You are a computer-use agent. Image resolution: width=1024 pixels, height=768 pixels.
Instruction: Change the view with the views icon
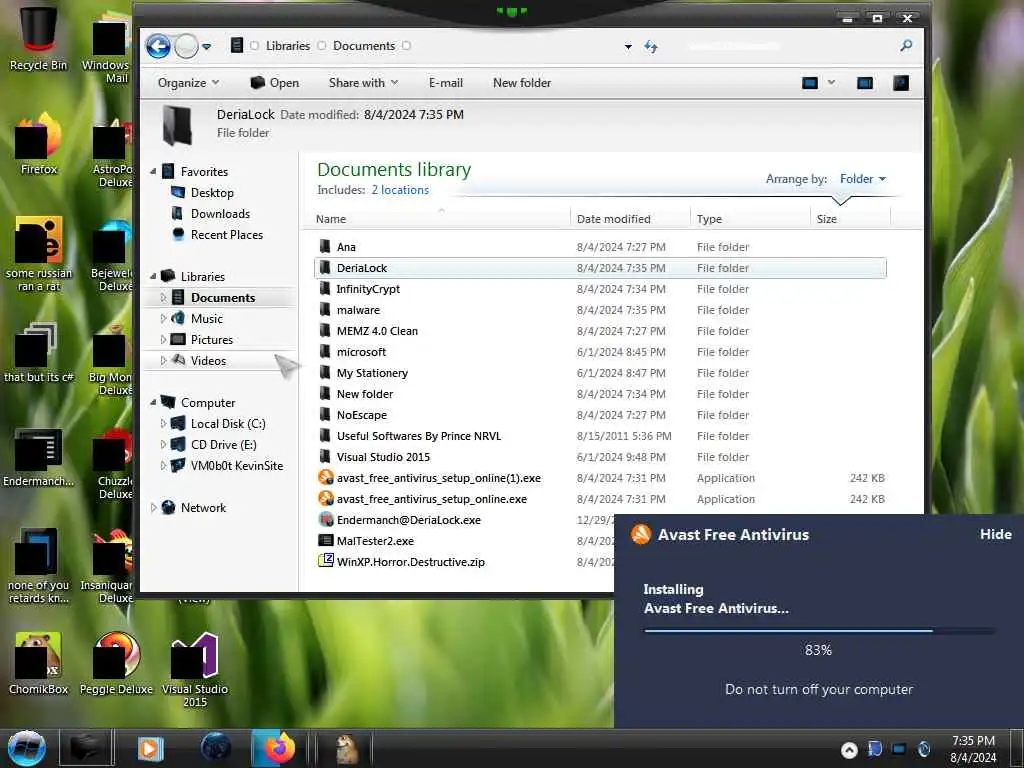(x=810, y=83)
